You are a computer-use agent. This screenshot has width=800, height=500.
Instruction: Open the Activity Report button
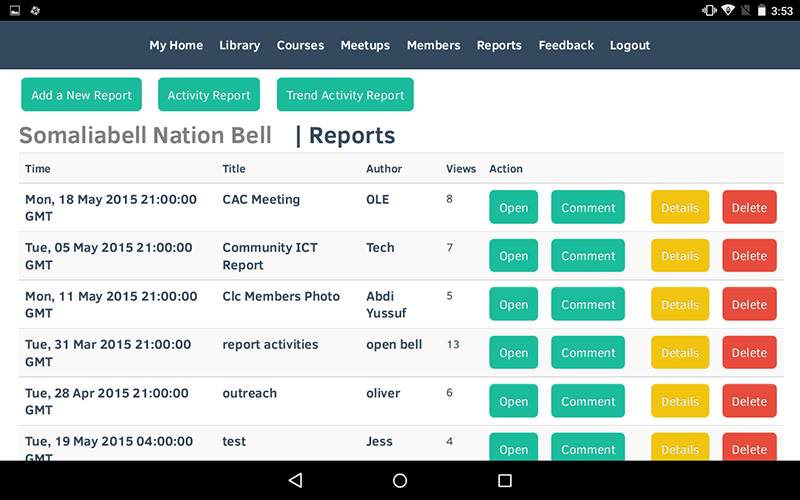[x=209, y=95]
